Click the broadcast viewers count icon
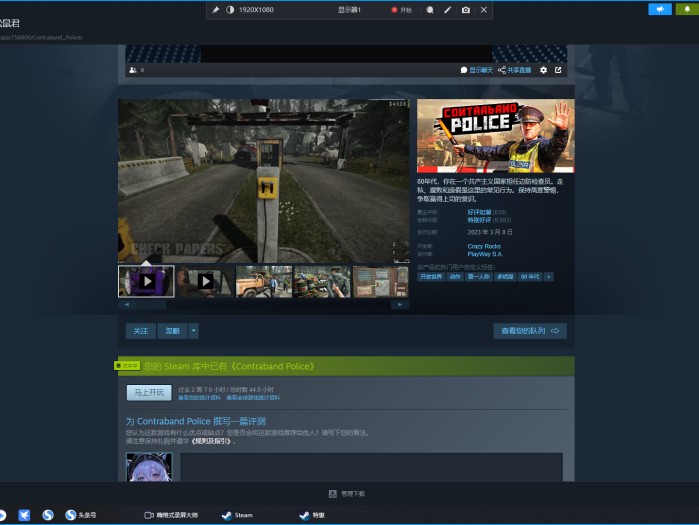The width and height of the screenshot is (699, 525). pyautogui.click(x=133, y=70)
